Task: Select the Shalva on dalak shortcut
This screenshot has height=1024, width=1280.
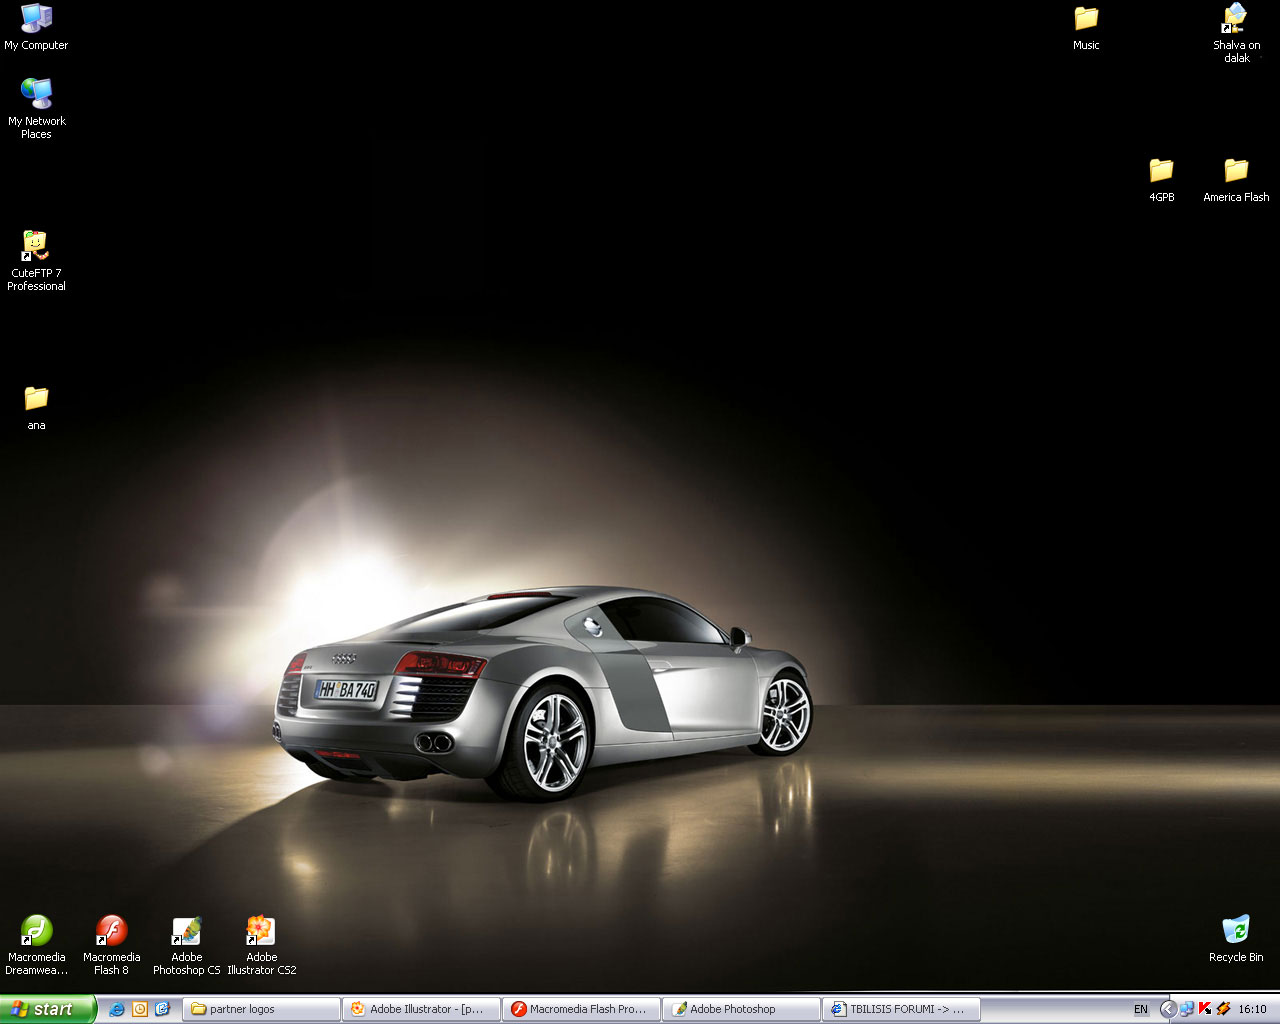Action: [x=1236, y=33]
